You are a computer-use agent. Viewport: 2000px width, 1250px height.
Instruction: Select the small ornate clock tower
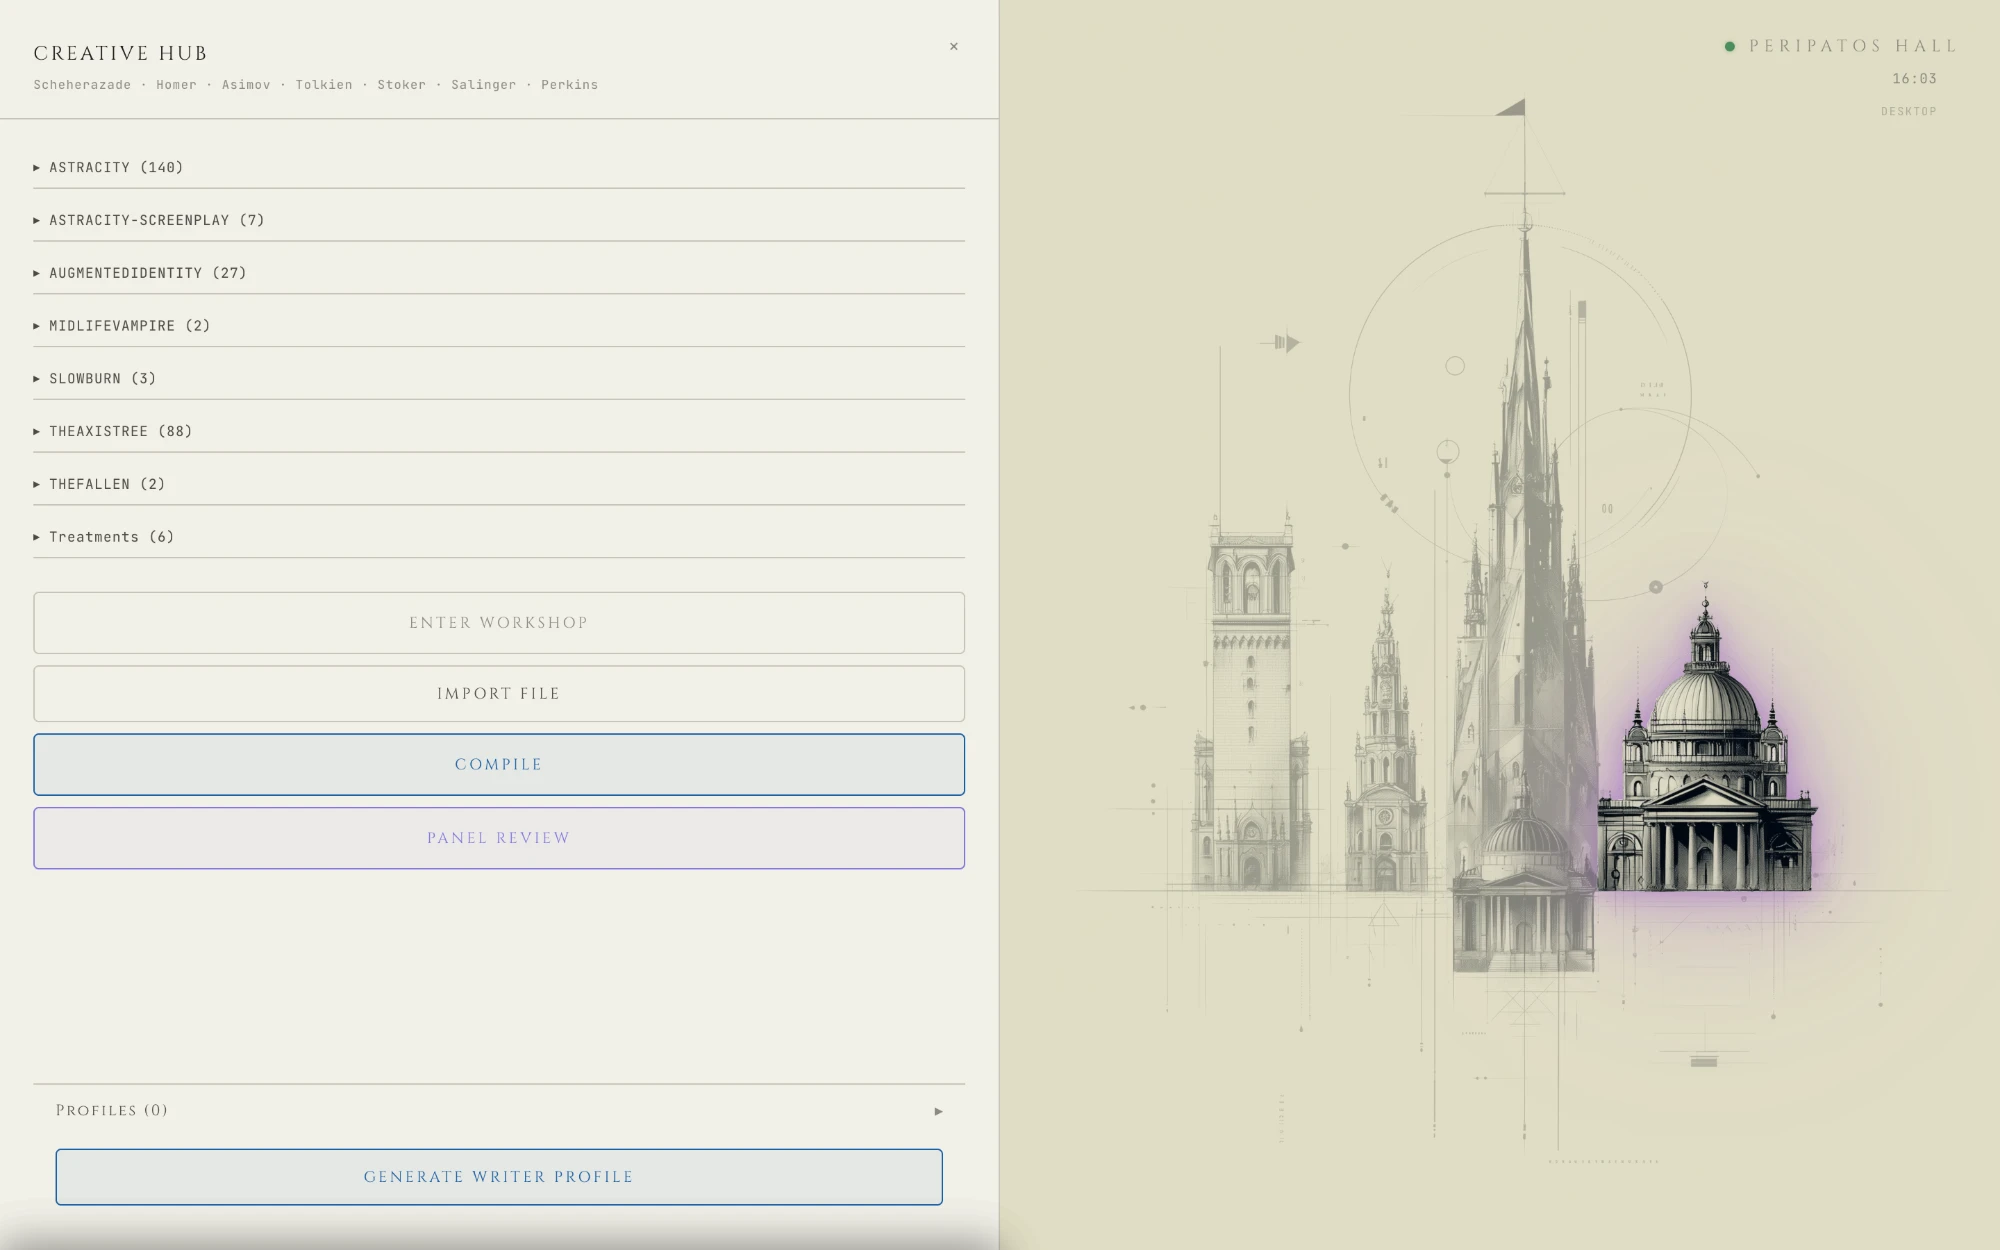pyautogui.click(x=1385, y=740)
